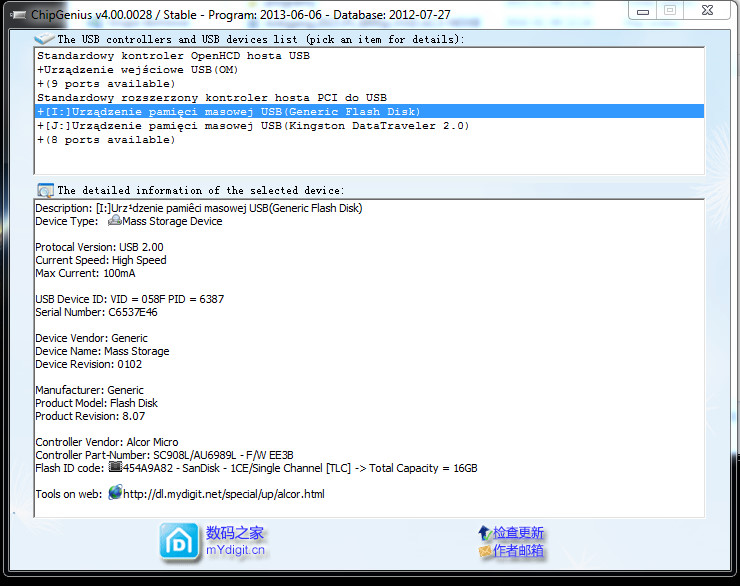Click Manufacturer: Generic text

[x=89, y=390]
